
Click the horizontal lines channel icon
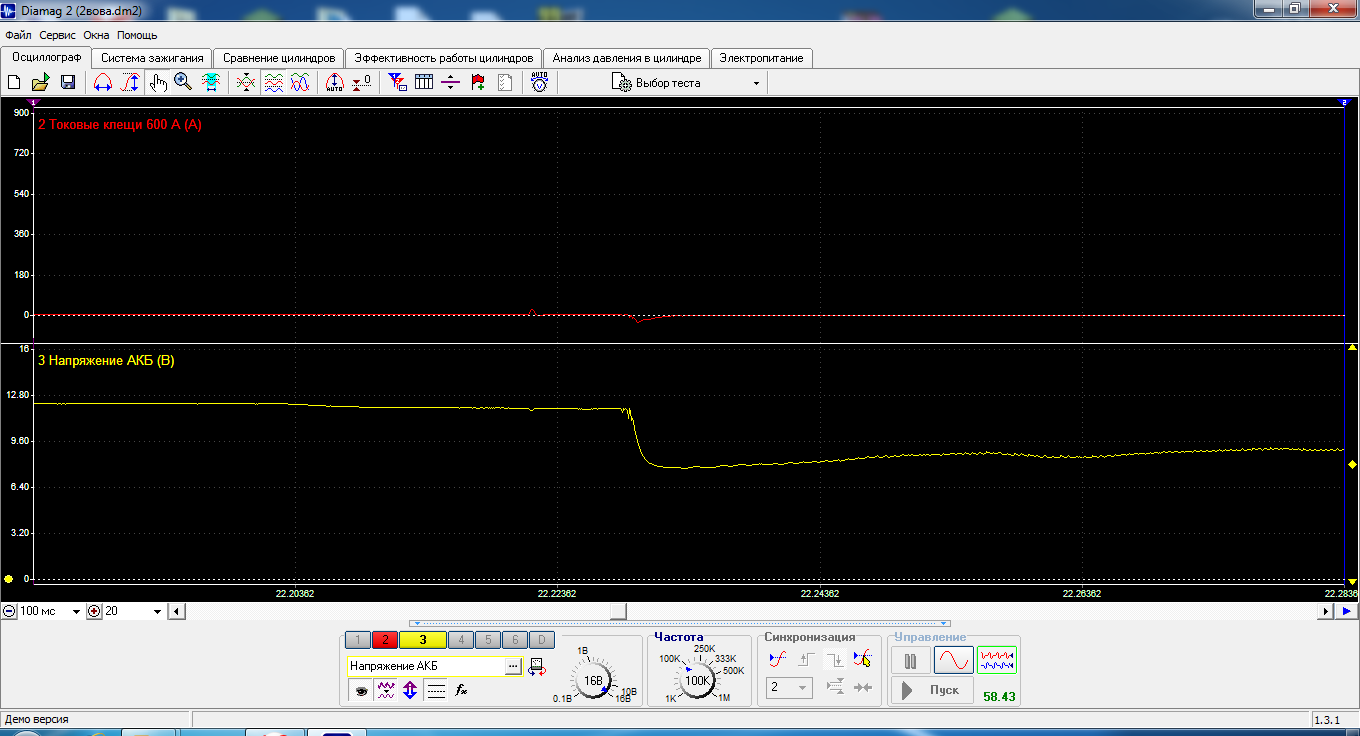point(436,690)
